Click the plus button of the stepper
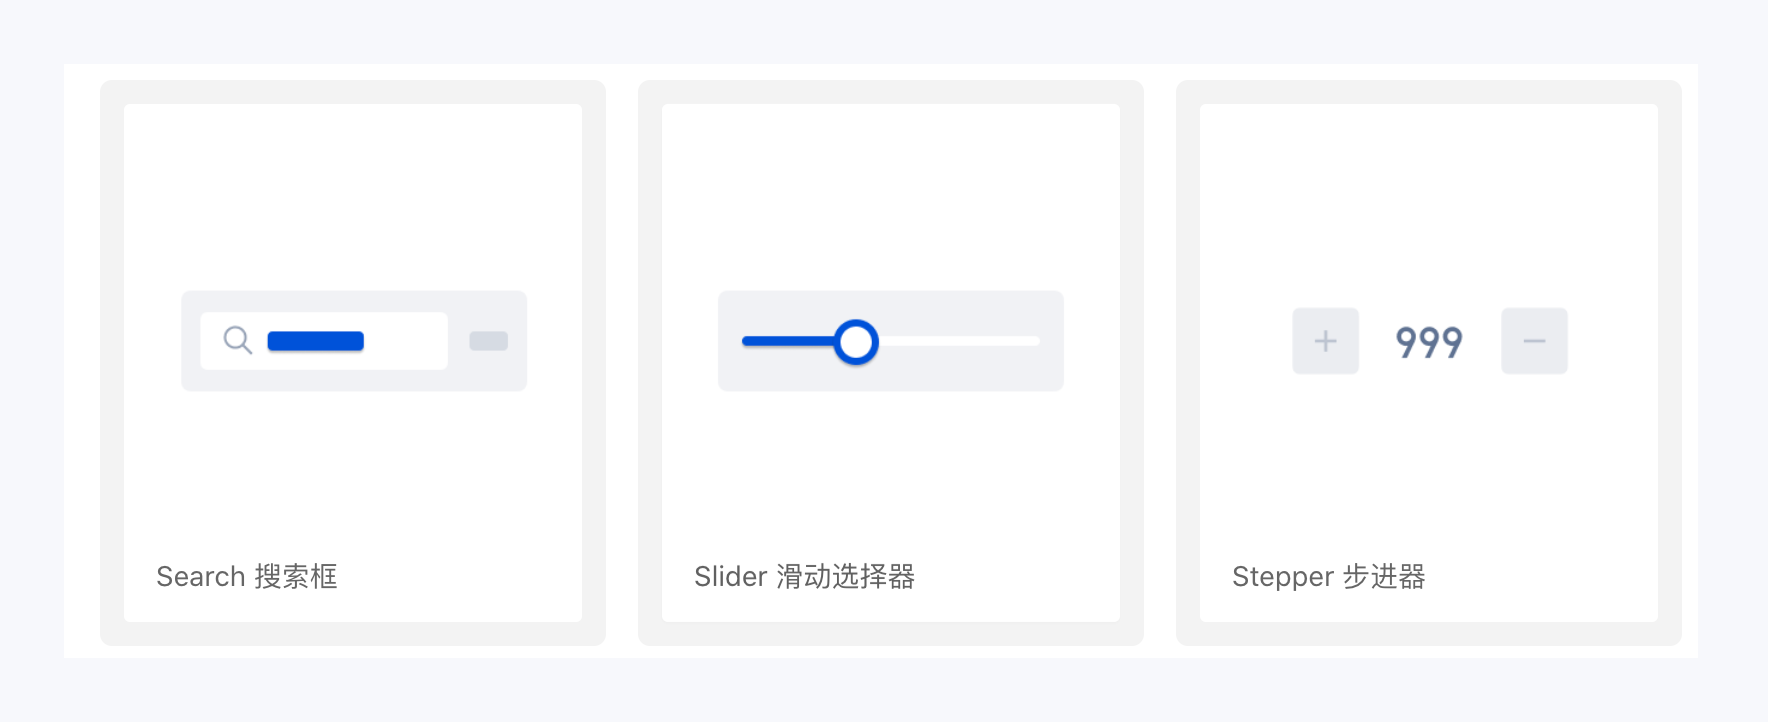 1325,341
